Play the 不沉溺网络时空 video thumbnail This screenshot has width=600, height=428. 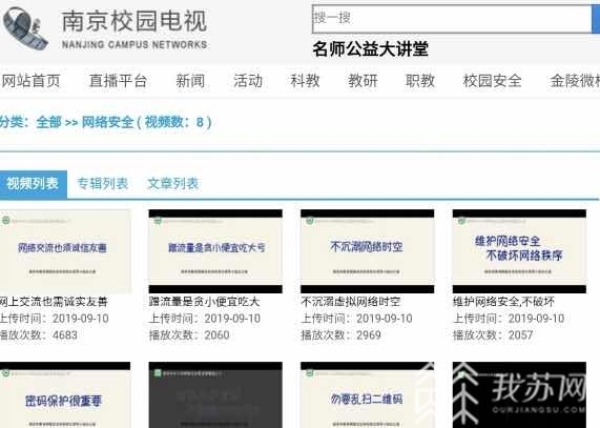click(366, 250)
